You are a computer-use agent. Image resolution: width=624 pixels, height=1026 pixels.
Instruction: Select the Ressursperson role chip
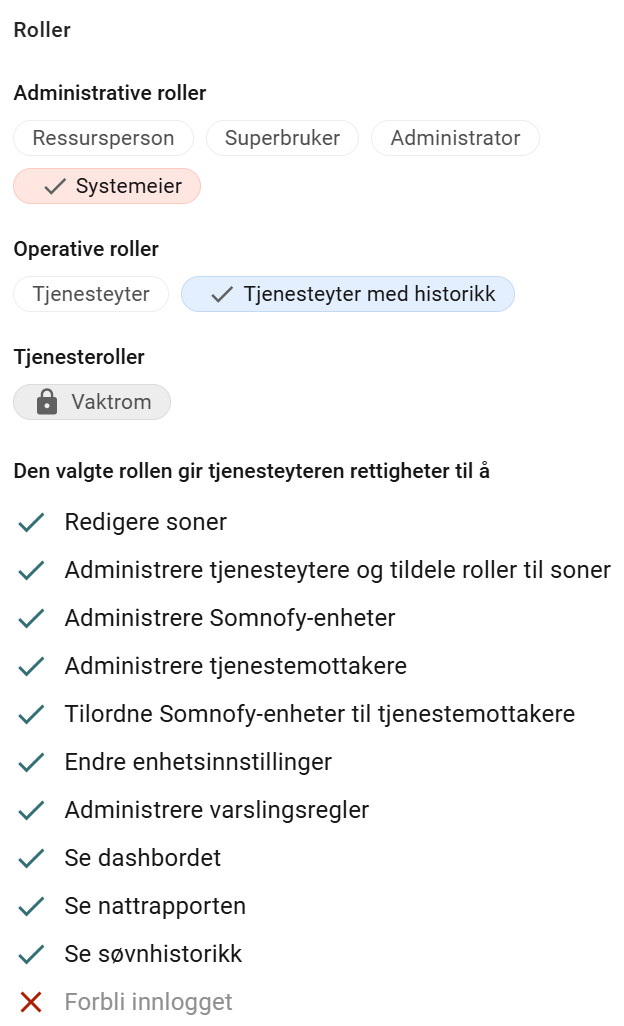pos(103,138)
